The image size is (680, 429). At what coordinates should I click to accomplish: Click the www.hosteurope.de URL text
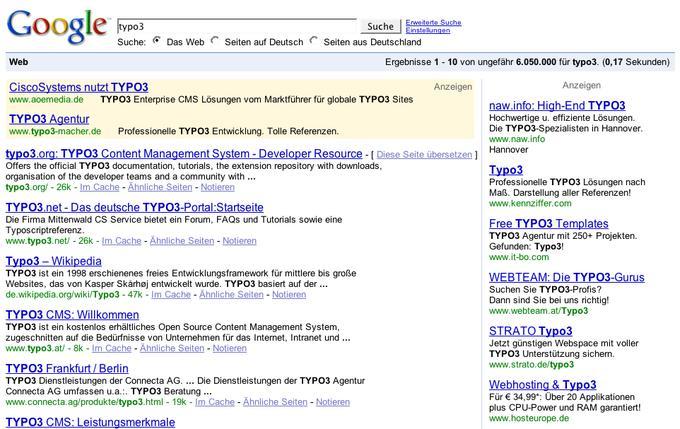click(x=529, y=419)
